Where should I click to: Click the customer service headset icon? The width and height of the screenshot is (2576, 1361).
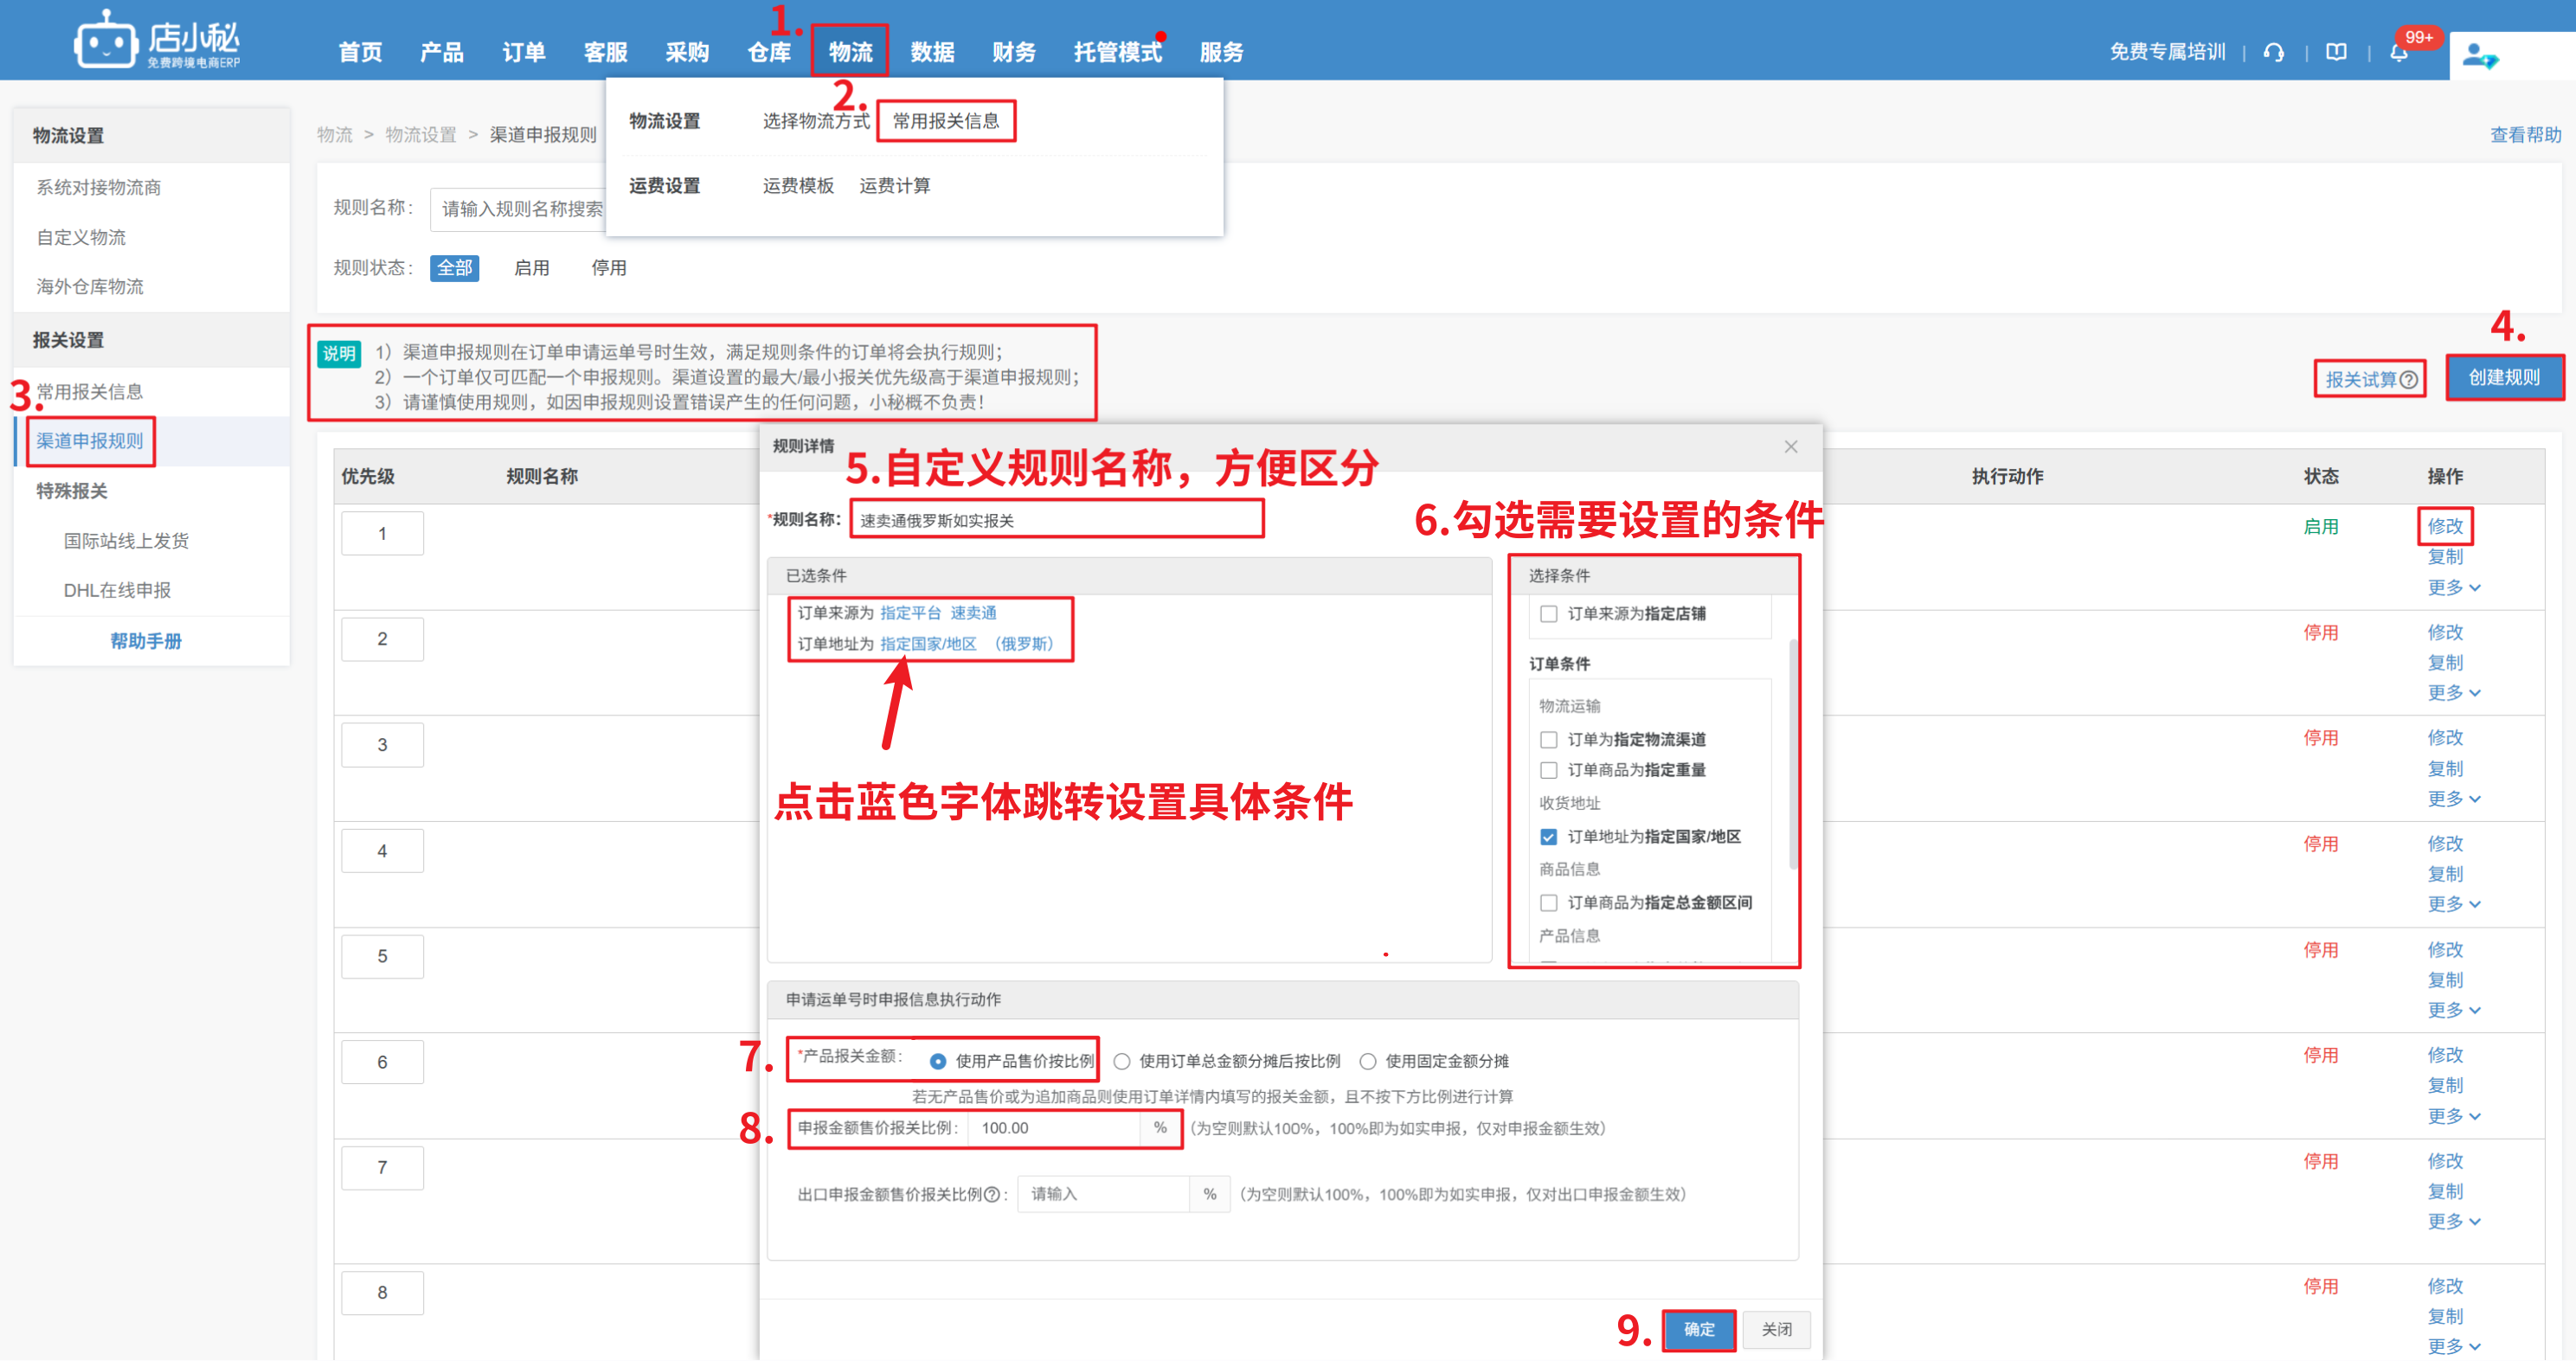point(2273,52)
